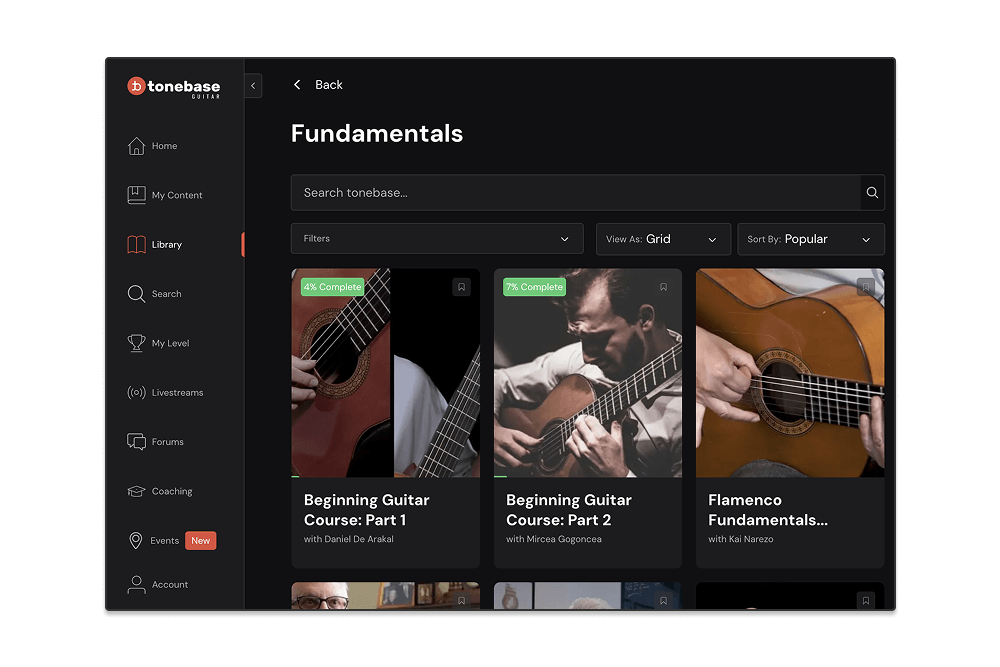Open Coaching from the sidebar

pos(172,492)
